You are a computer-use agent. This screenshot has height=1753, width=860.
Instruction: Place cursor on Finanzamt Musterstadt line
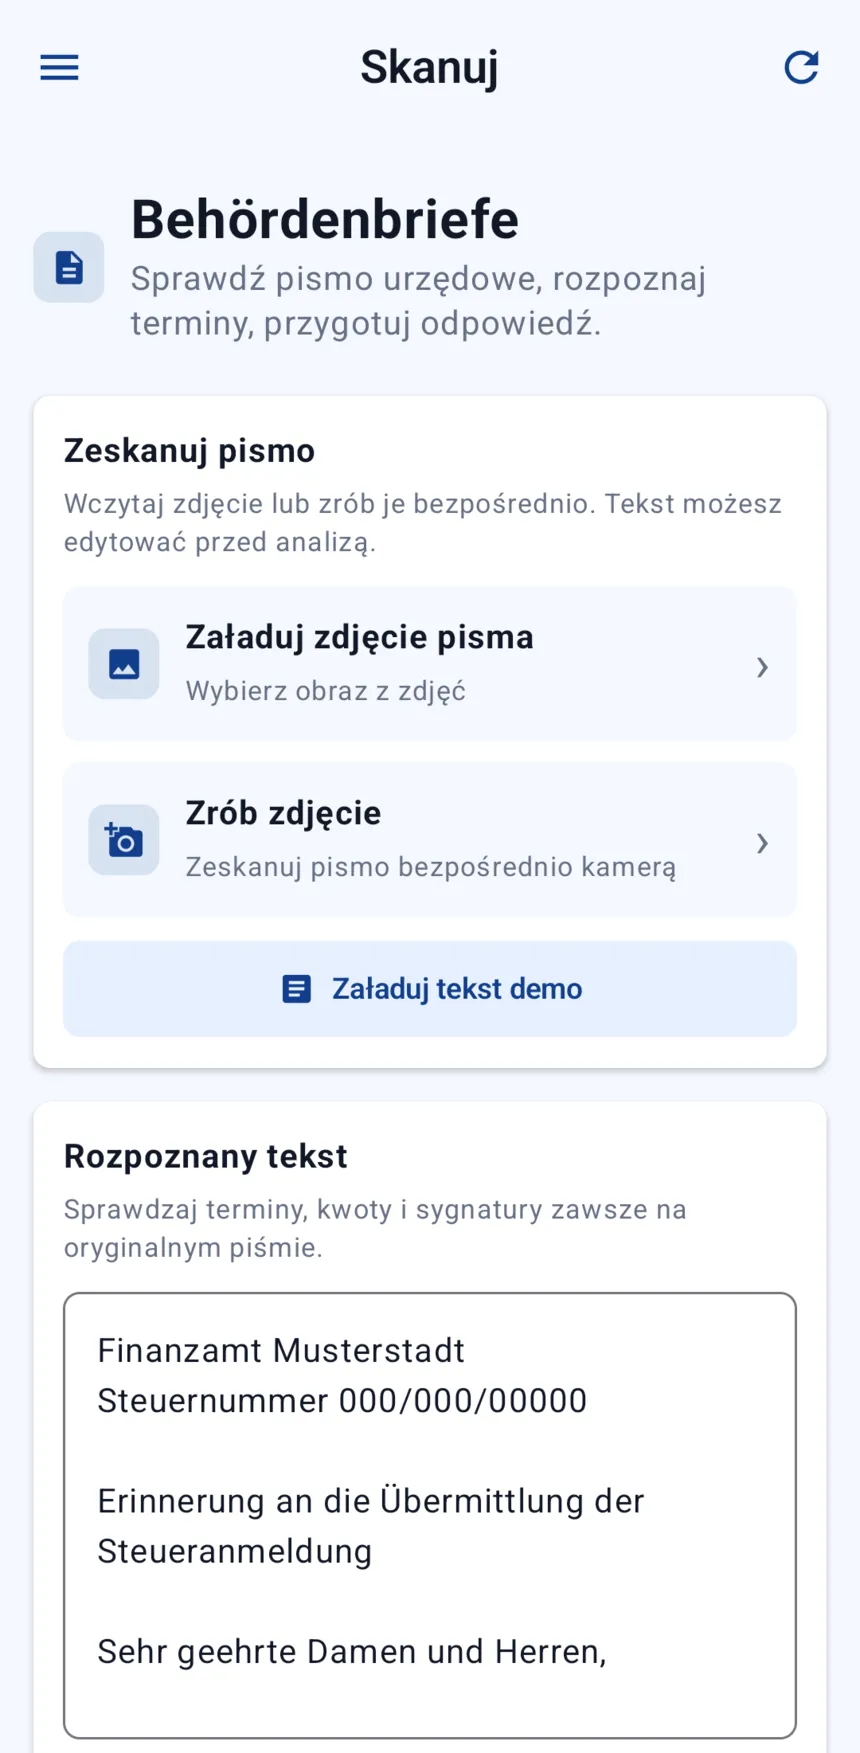pyautogui.click(x=281, y=1351)
